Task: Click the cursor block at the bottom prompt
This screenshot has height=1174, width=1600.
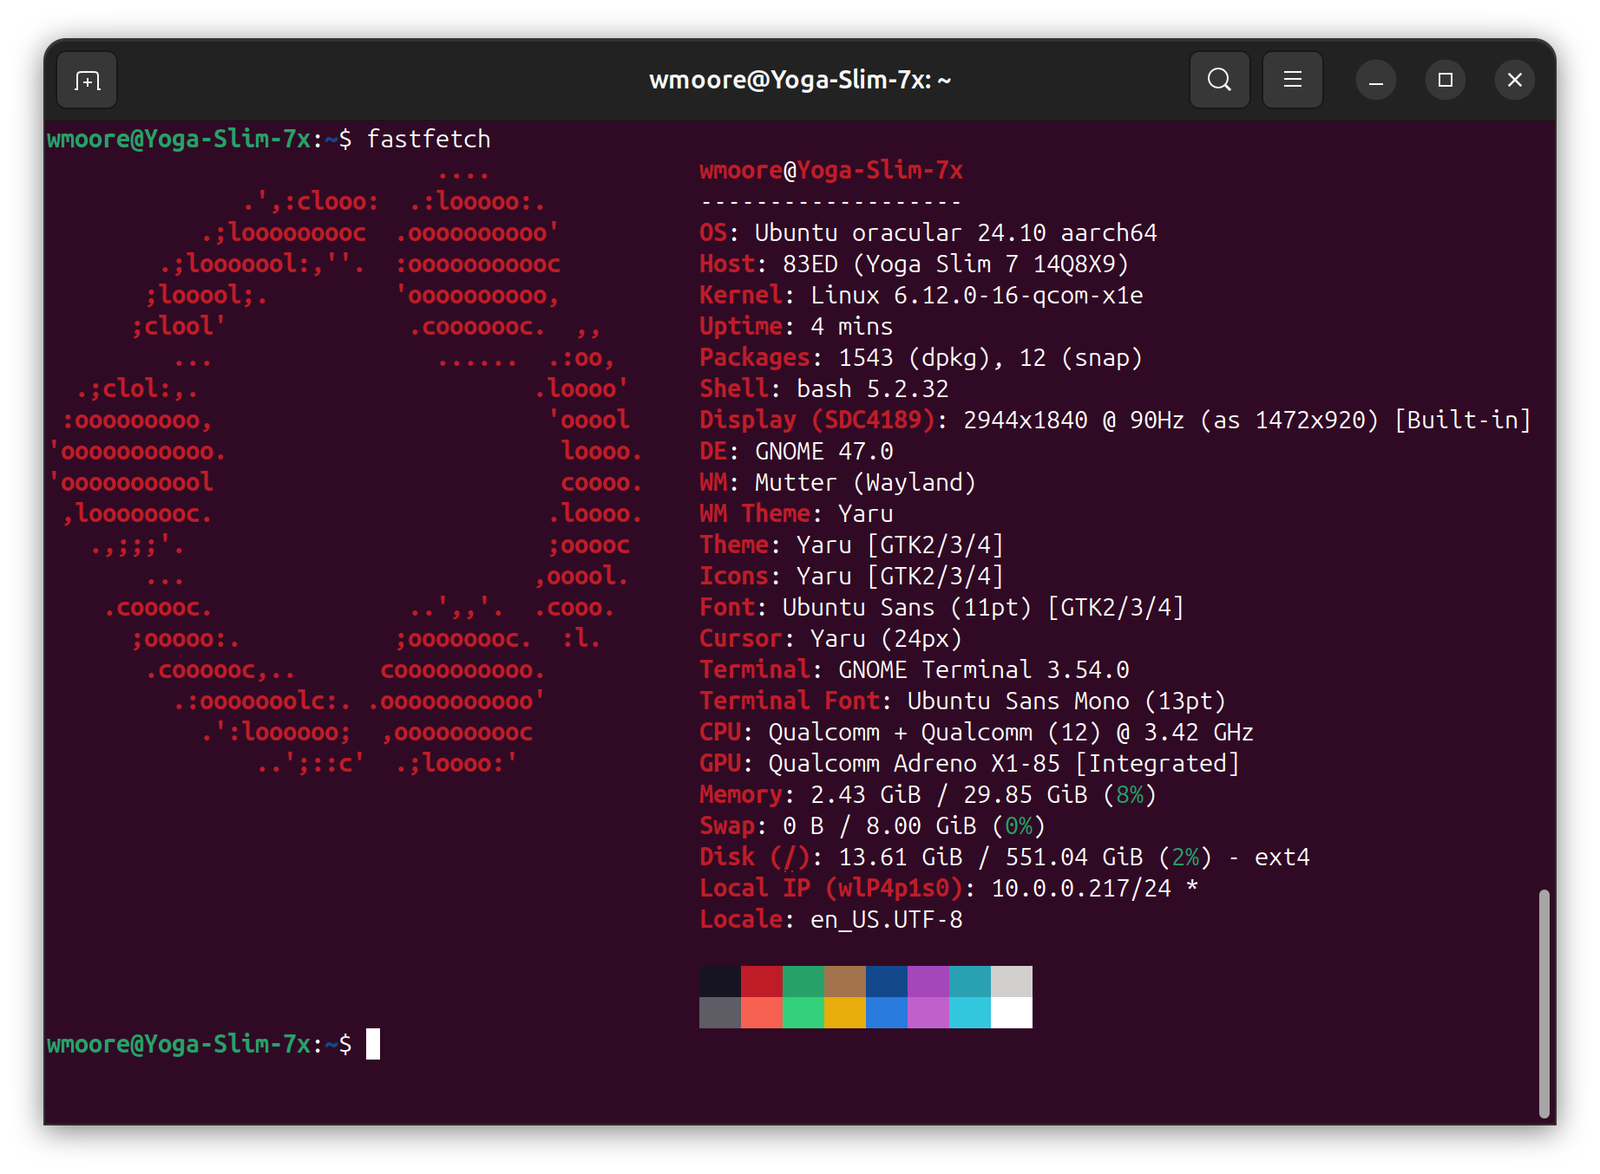Action: pyautogui.click(x=373, y=1044)
